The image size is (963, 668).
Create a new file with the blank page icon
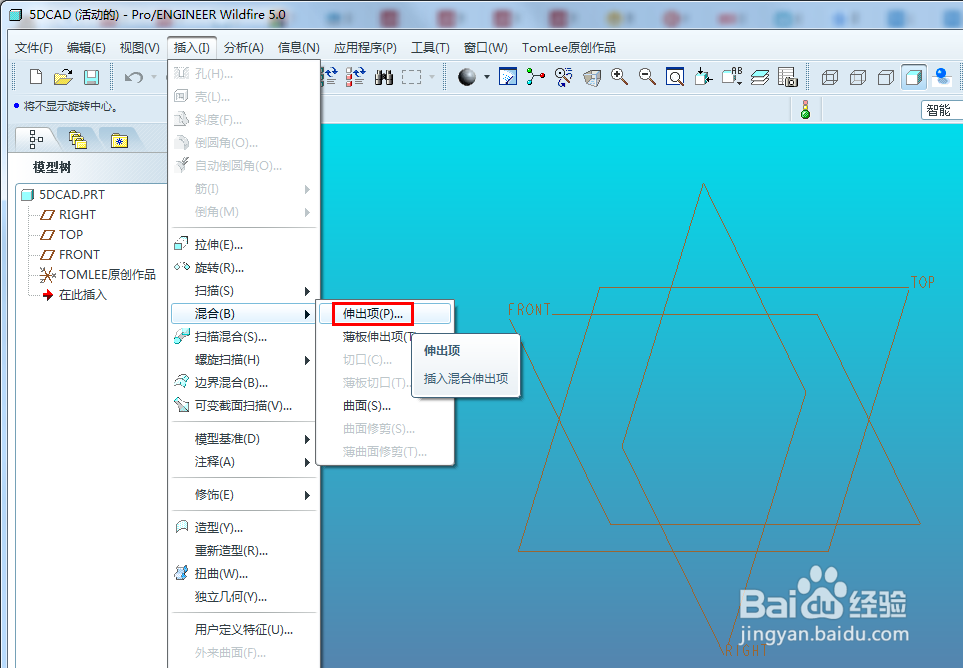tap(36, 77)
